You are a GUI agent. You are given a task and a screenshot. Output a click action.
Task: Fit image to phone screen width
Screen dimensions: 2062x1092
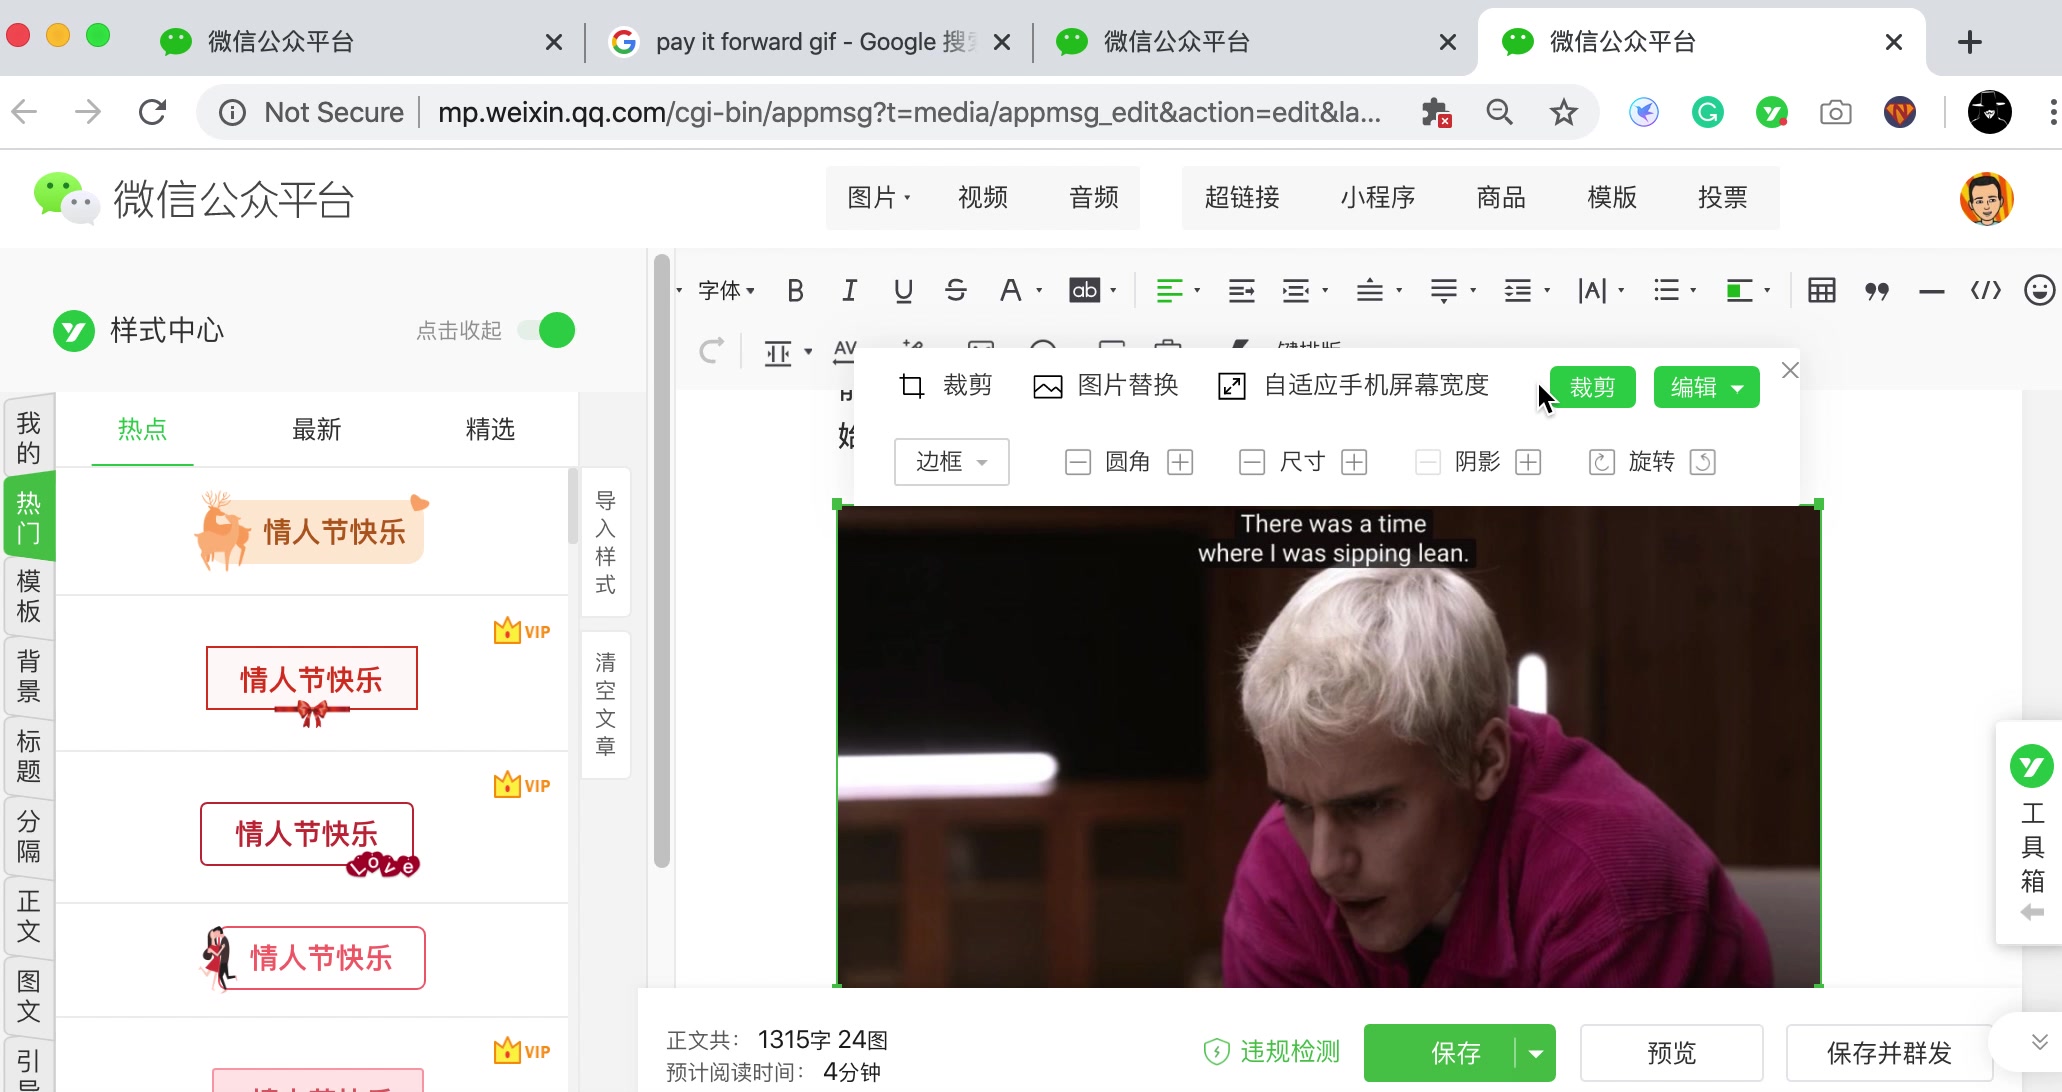coord(1354,386)
